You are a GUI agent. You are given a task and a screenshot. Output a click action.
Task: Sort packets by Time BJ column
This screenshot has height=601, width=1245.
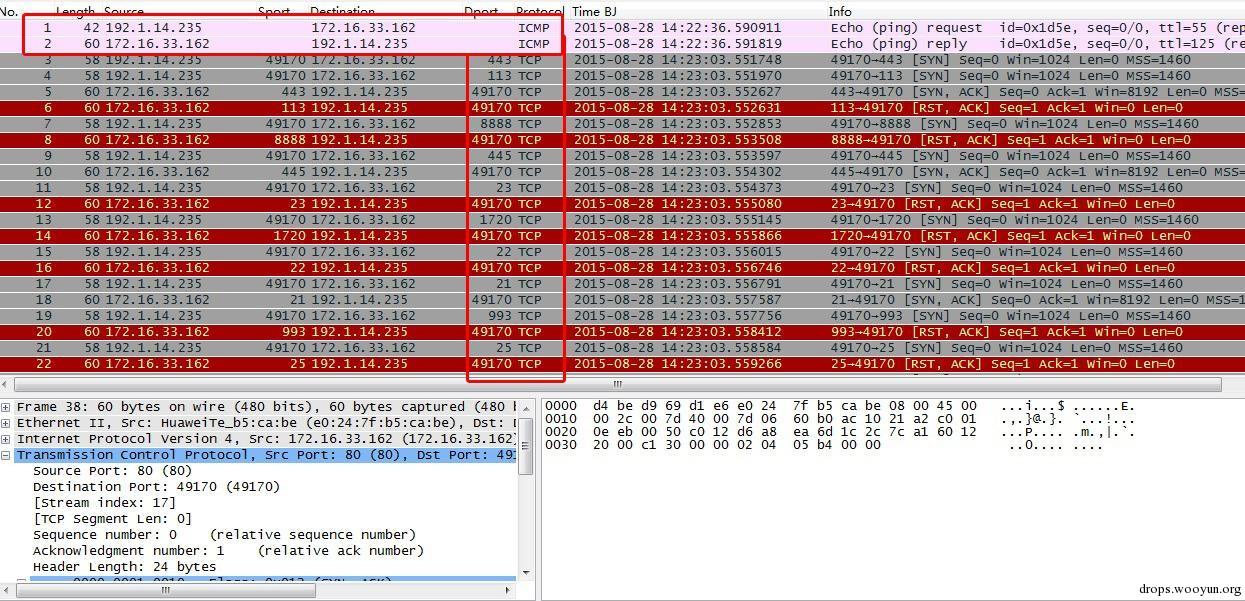pyautogui.click(x=594, y=11)
